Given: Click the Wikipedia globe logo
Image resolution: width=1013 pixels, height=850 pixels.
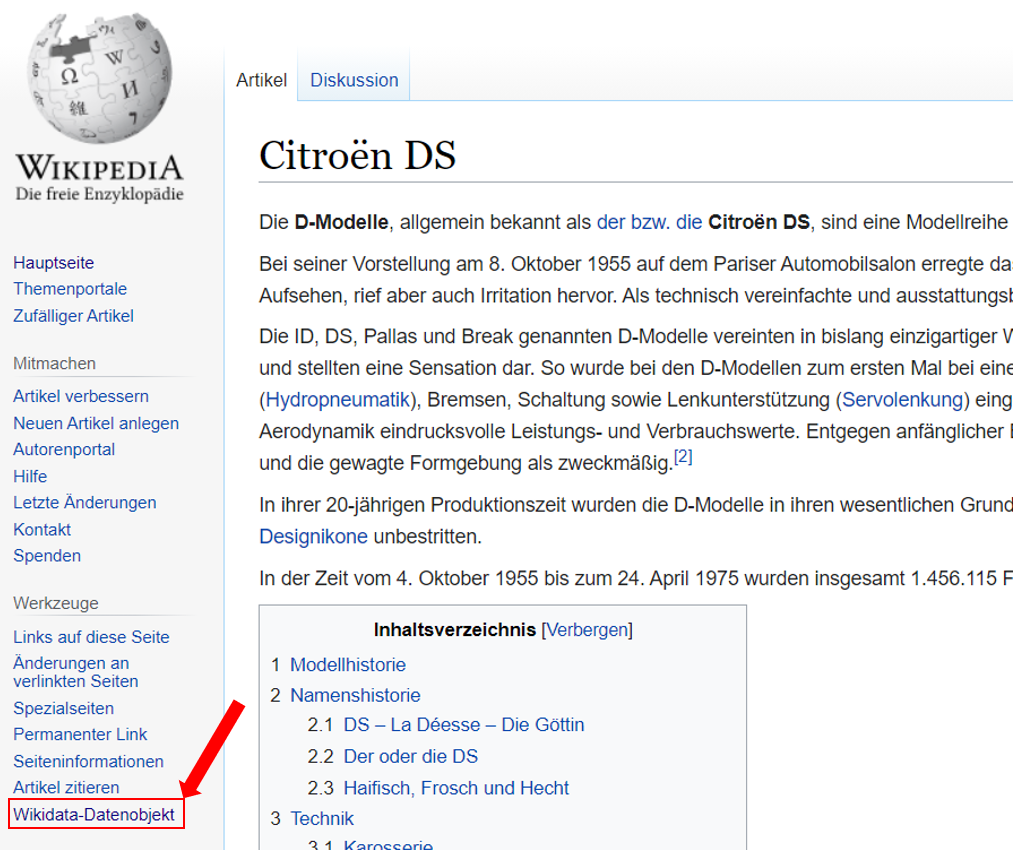Looking at the screenshot, I should [x=99, y=78].
